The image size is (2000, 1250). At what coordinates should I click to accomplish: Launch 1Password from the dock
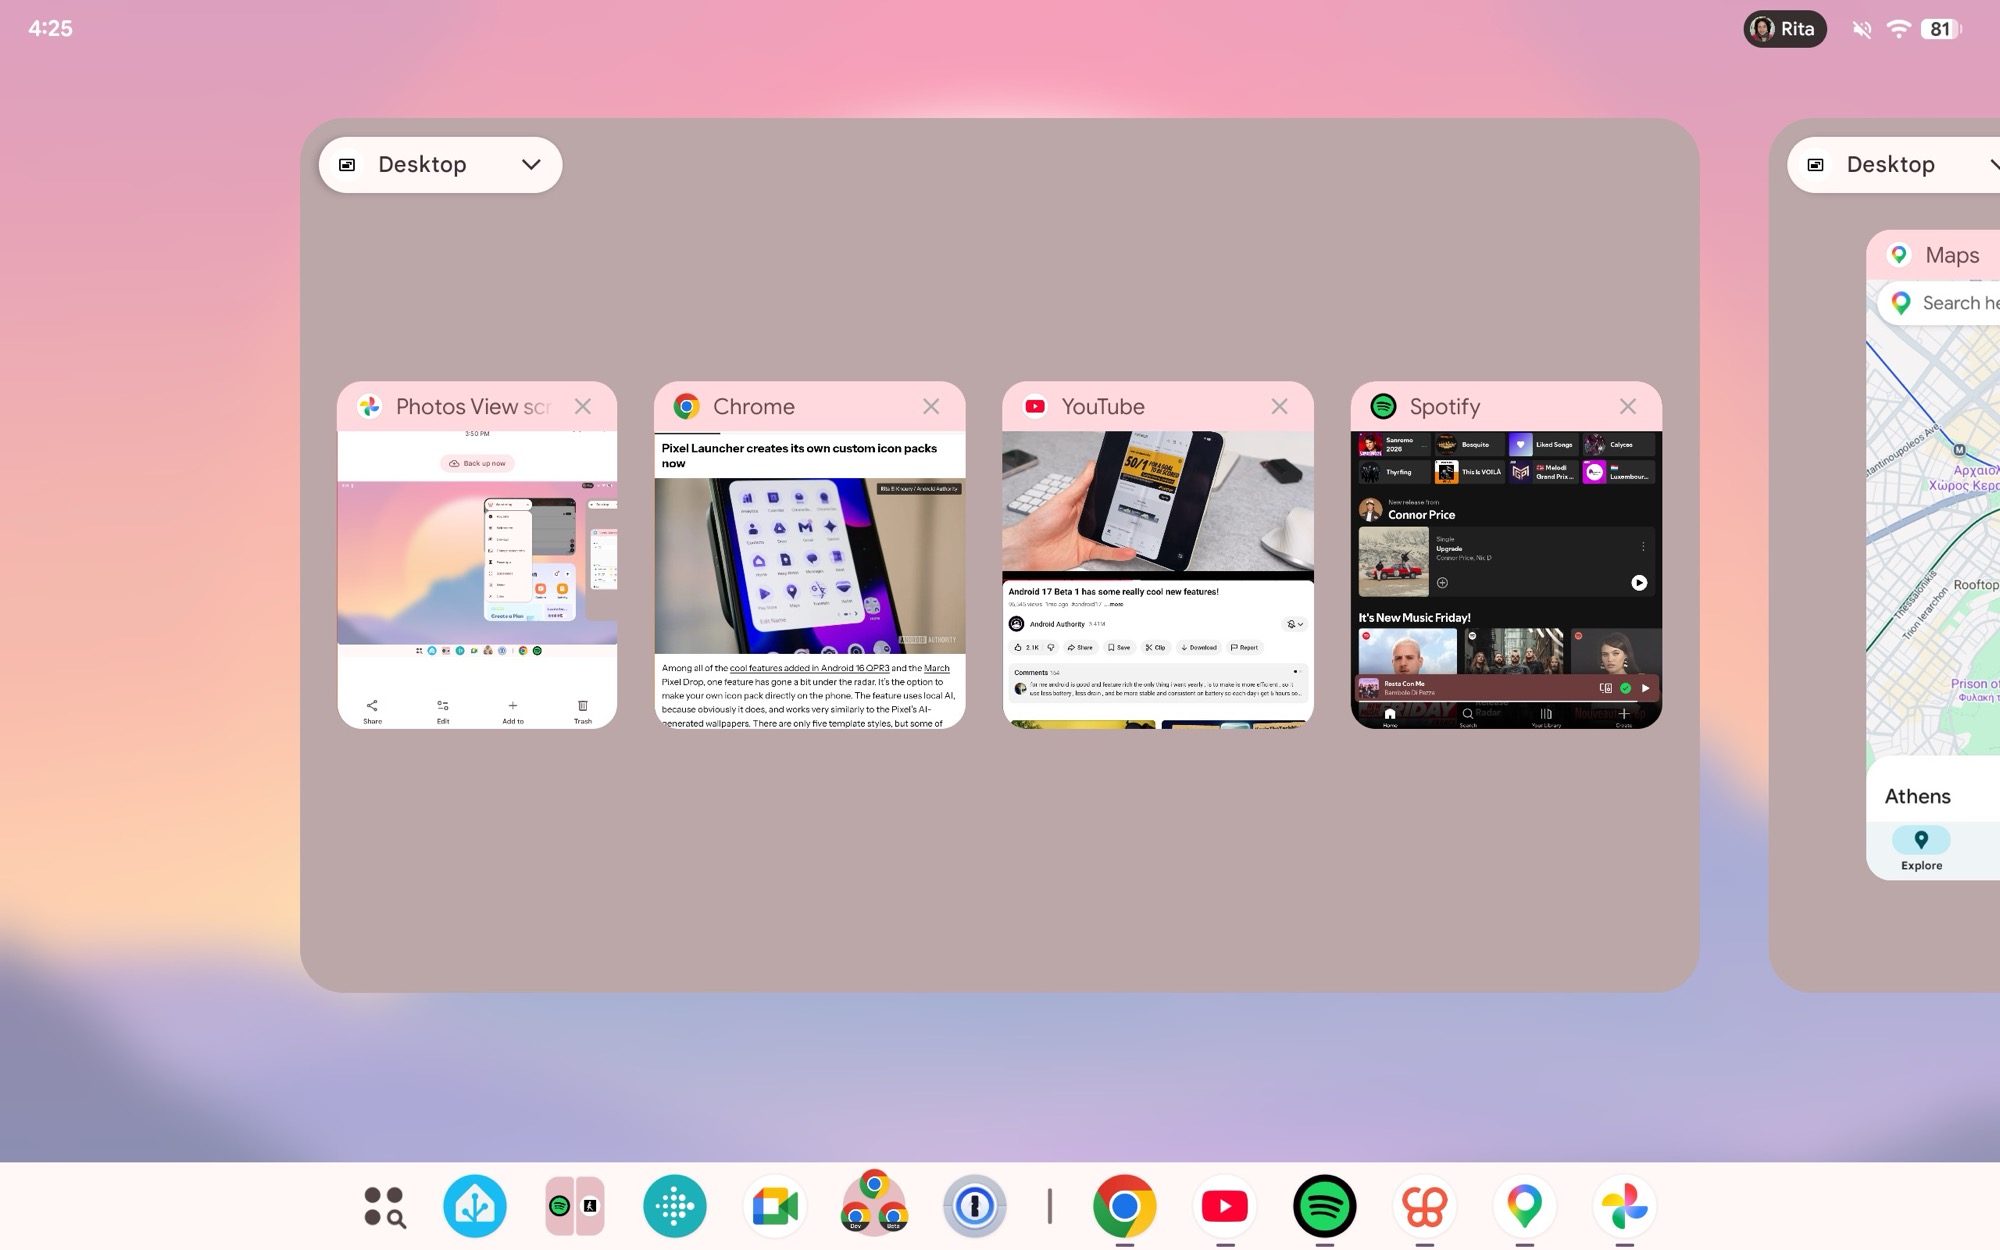[x=975, y=1207]
